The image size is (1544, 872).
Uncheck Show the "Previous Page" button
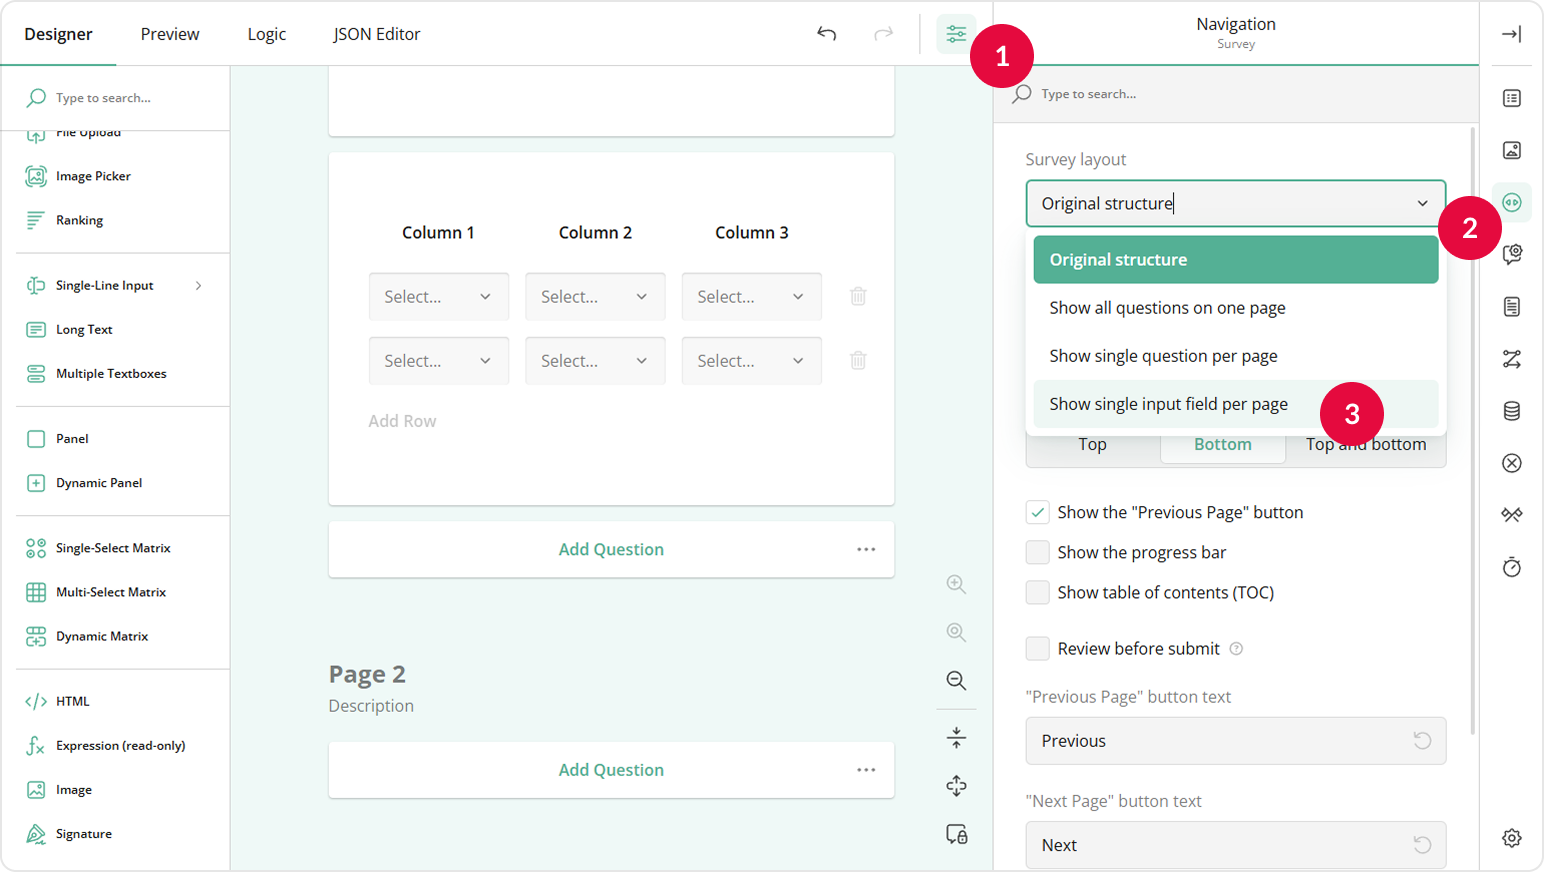click(x=1038, y=512)
